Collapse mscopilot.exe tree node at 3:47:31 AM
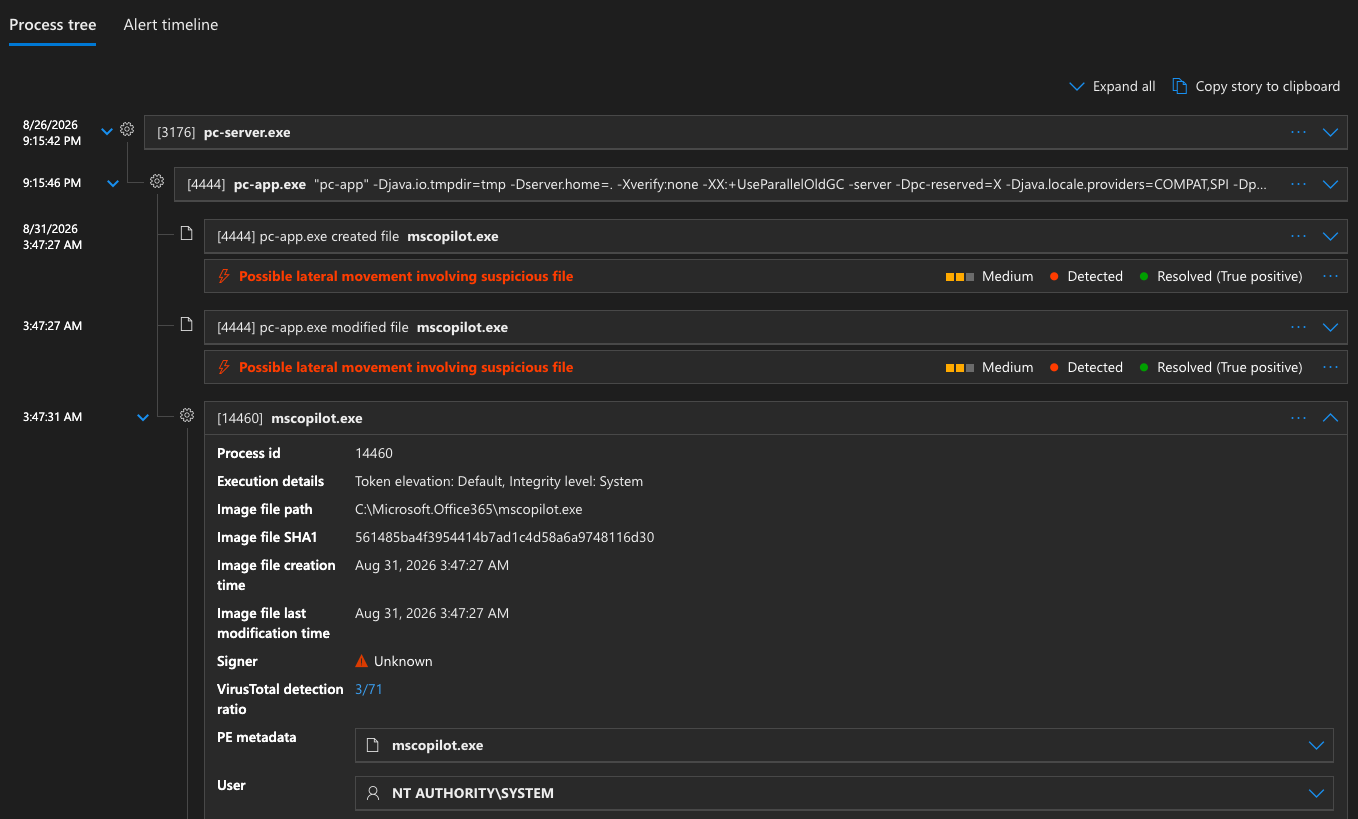Image resolution: width=1358 pixels, height=819 pixels. (x=143, y=418)
